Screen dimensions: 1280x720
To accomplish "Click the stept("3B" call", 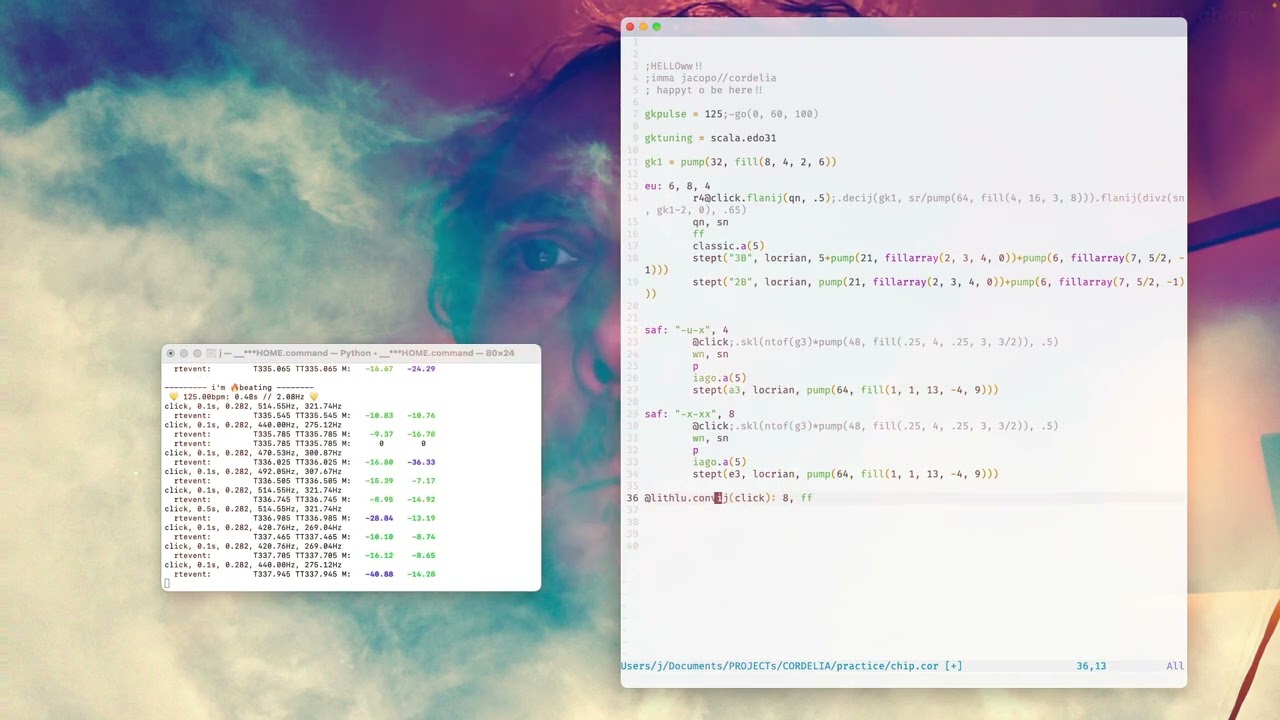I will [722, 258].
